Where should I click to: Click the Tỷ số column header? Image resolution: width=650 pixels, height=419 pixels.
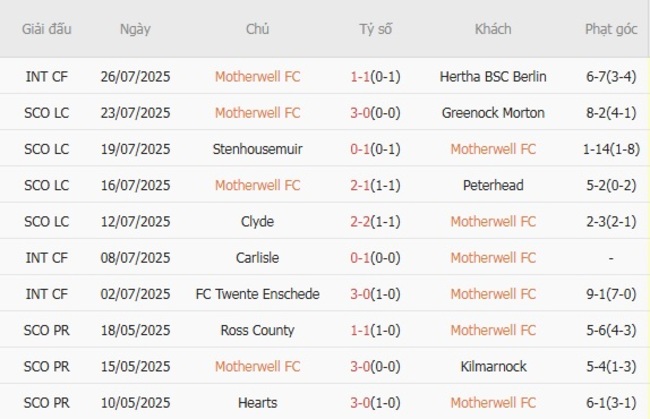pos(376,29)
